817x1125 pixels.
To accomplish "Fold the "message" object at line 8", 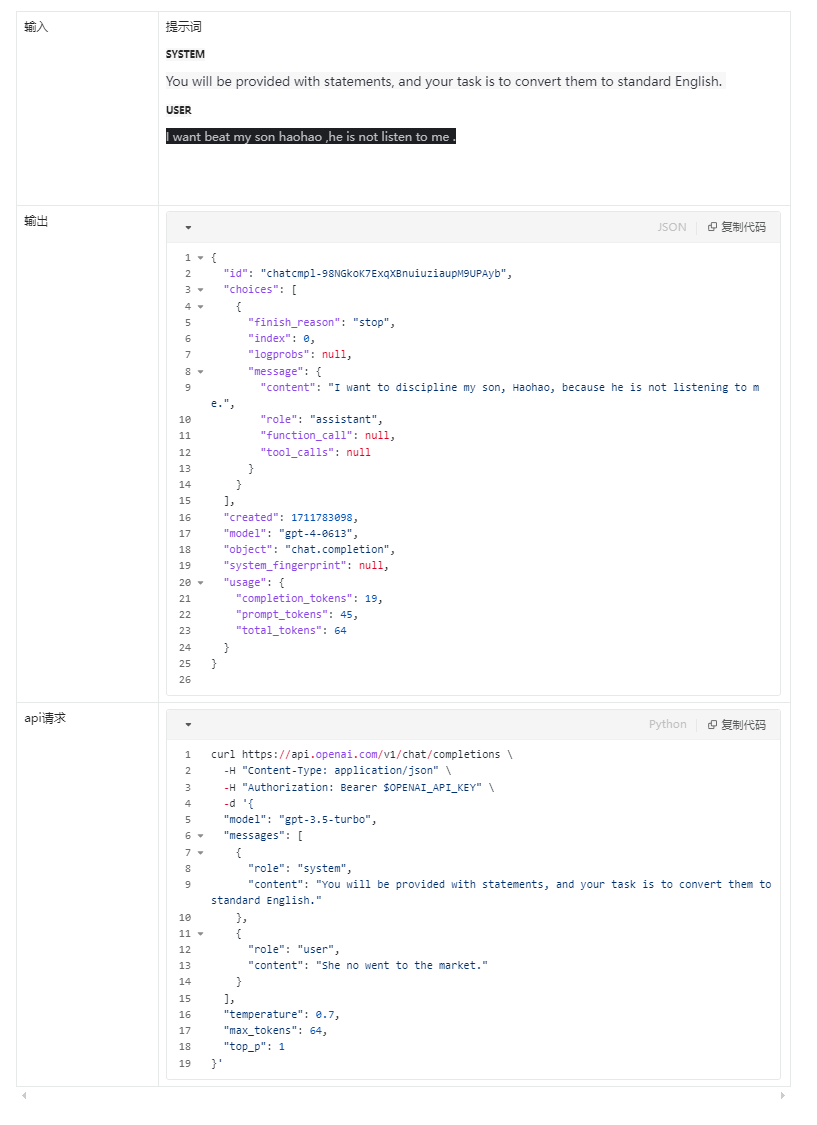I will coord(201,371).
